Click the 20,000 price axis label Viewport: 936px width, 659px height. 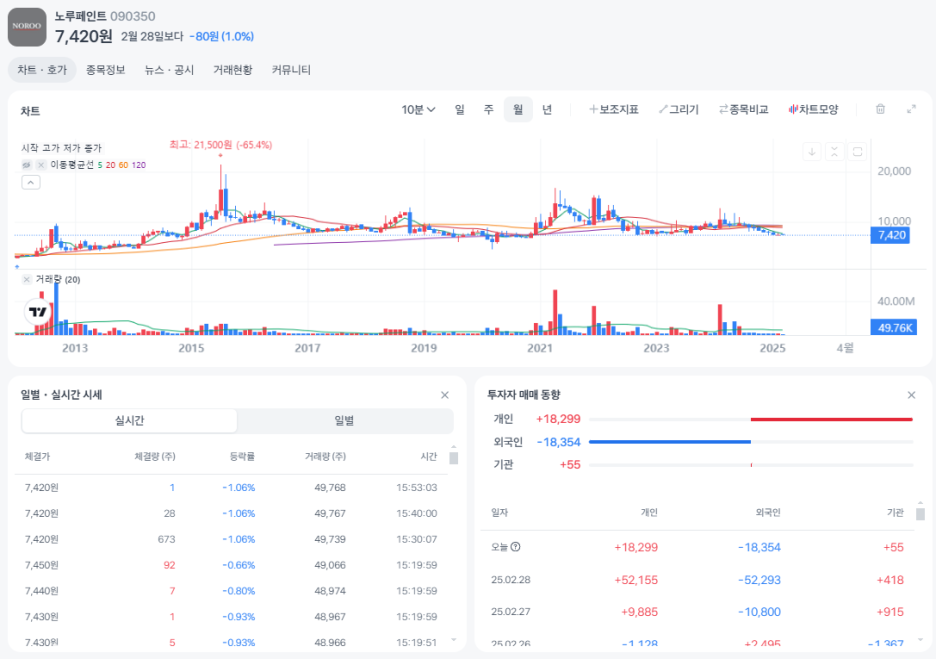point(894,171)
